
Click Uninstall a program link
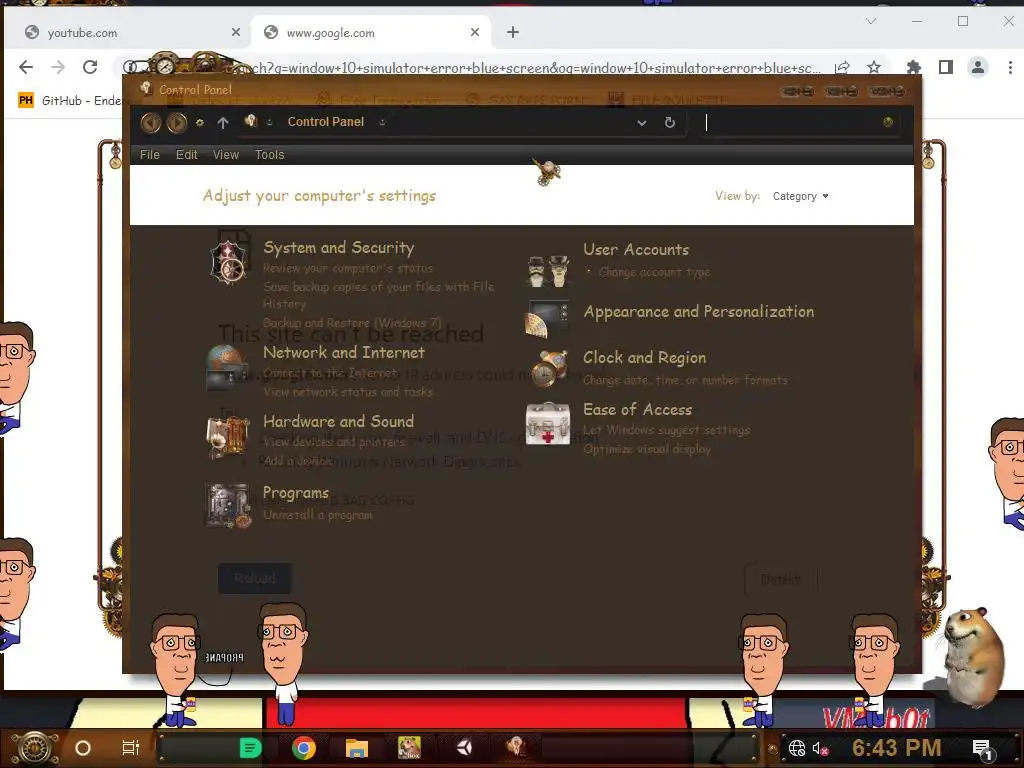[x=317, y=515]
